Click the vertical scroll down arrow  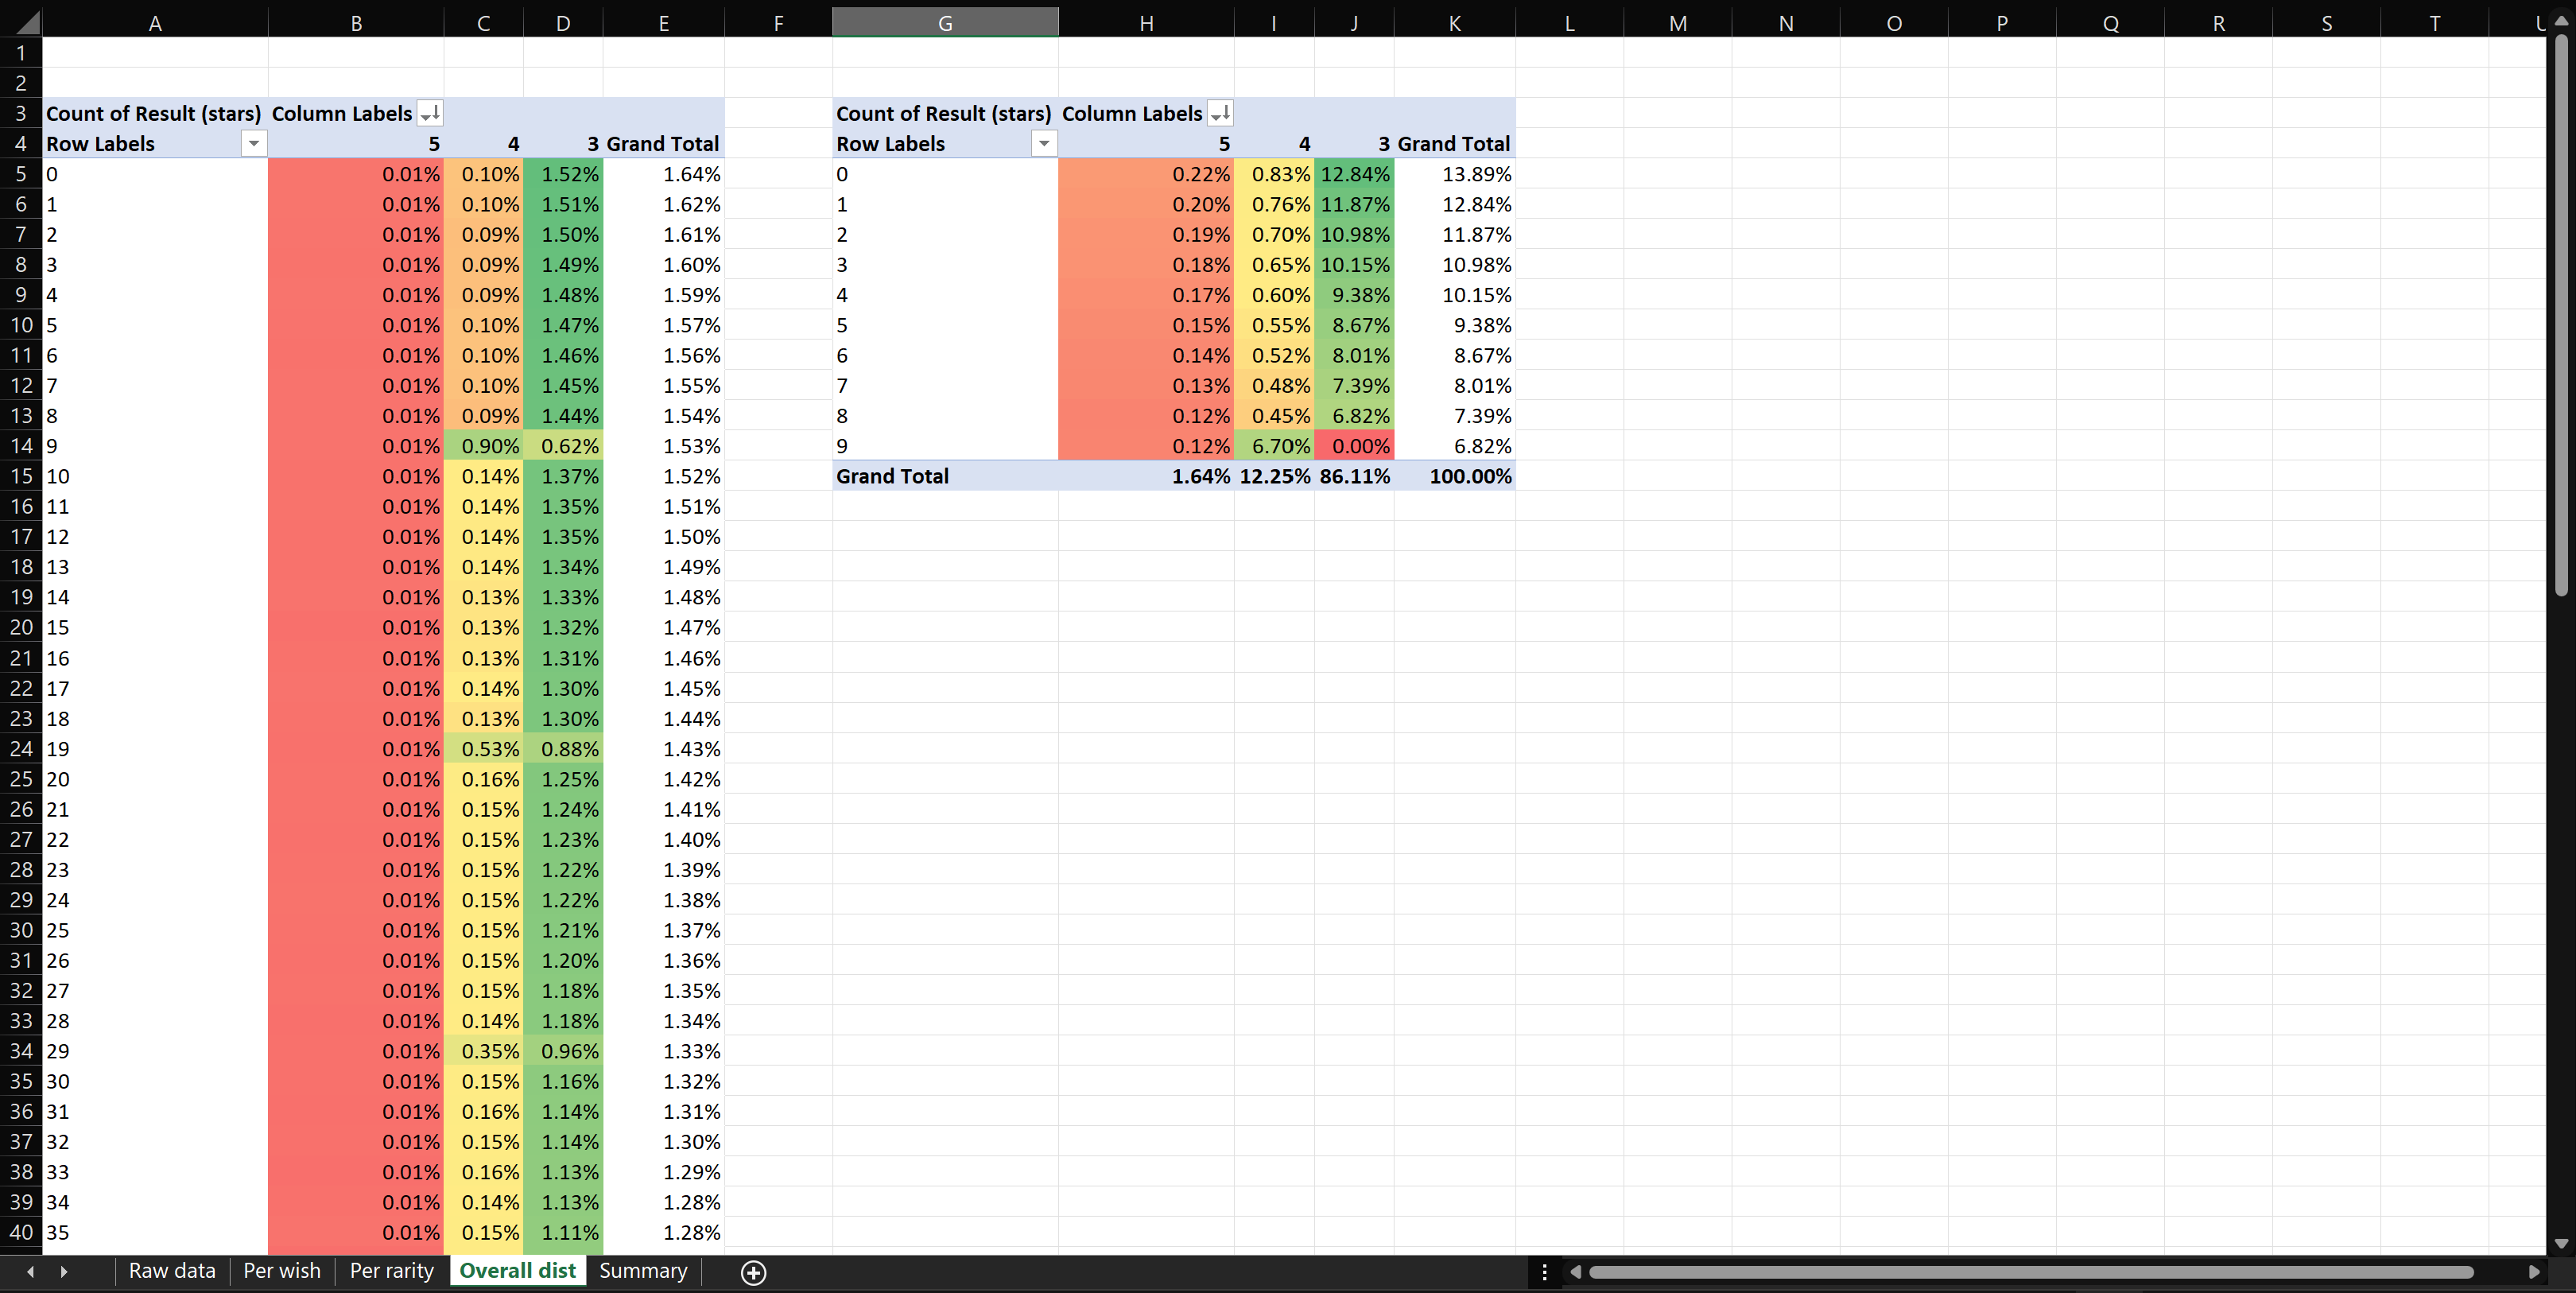2561,1244
